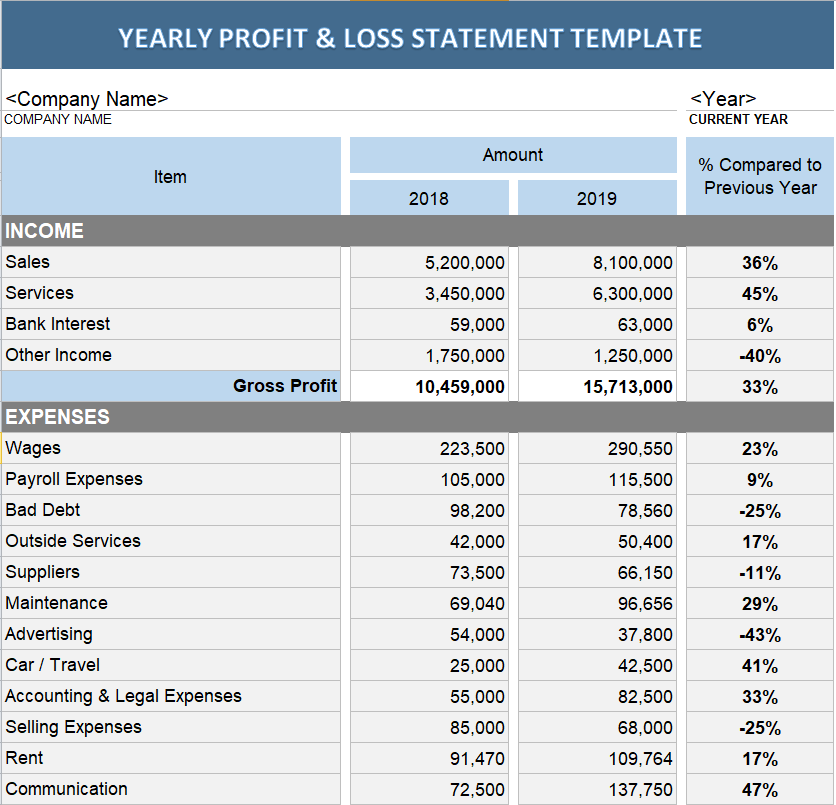Select the Amount column header

[513, 155]
